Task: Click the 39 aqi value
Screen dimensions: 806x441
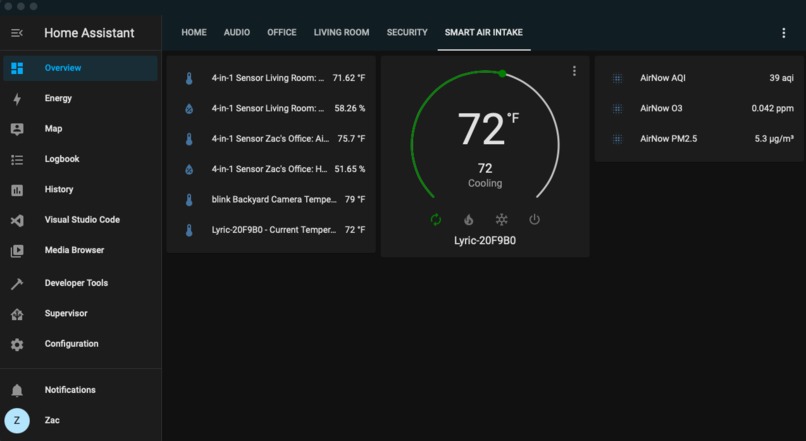Action: click(781, 78)
